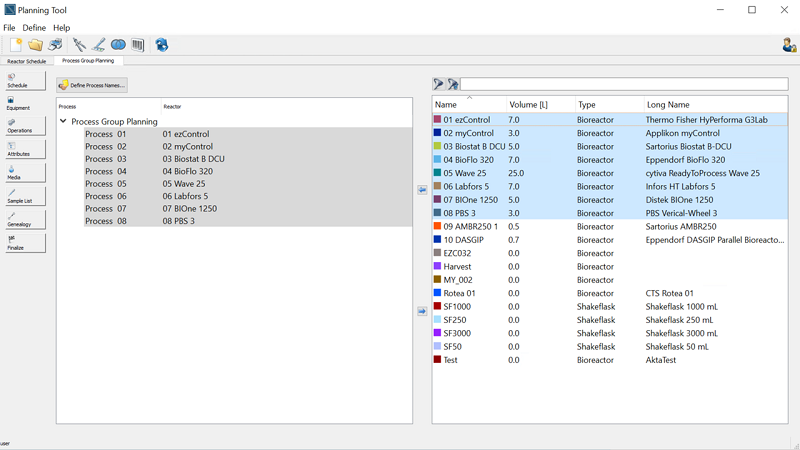This screenshot has width=800, height=450.
Task: Switch to Reactor Schedule tab
Action: 27,61
